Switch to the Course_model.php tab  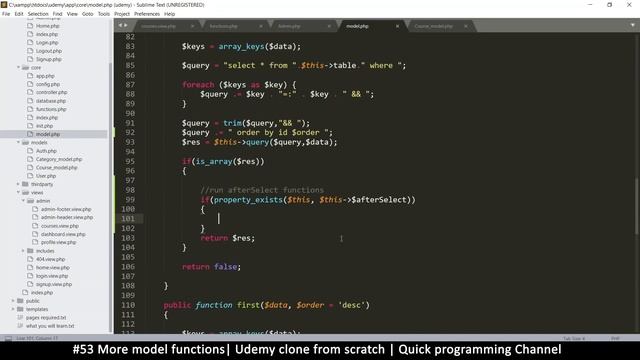[433, 26]
